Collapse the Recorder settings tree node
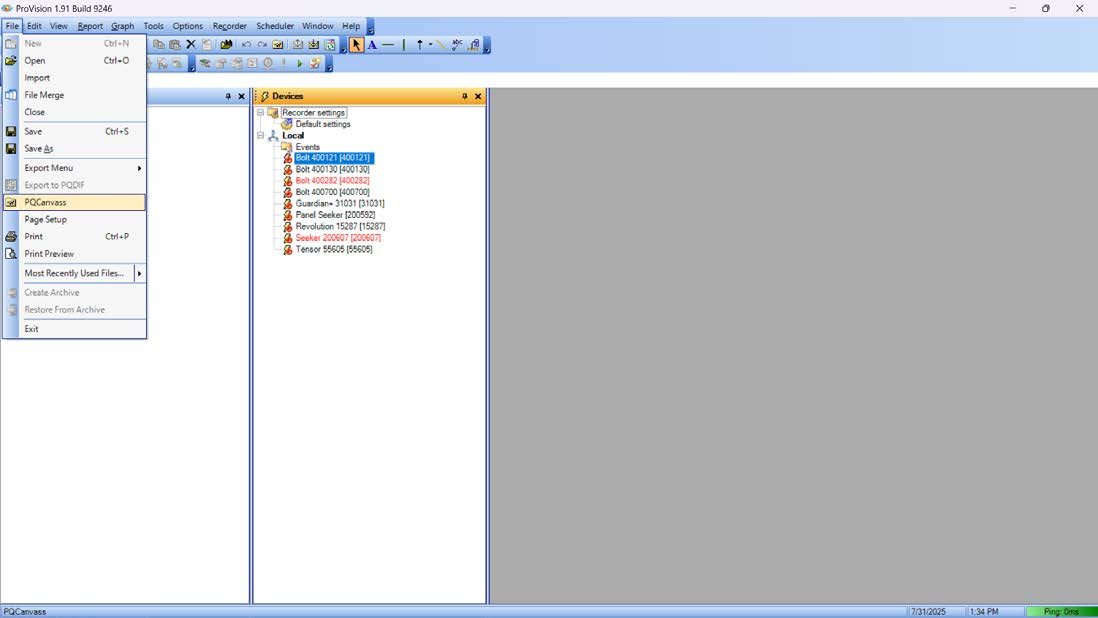This screenshot has height=618, width=1098. (x=261, y=113)
